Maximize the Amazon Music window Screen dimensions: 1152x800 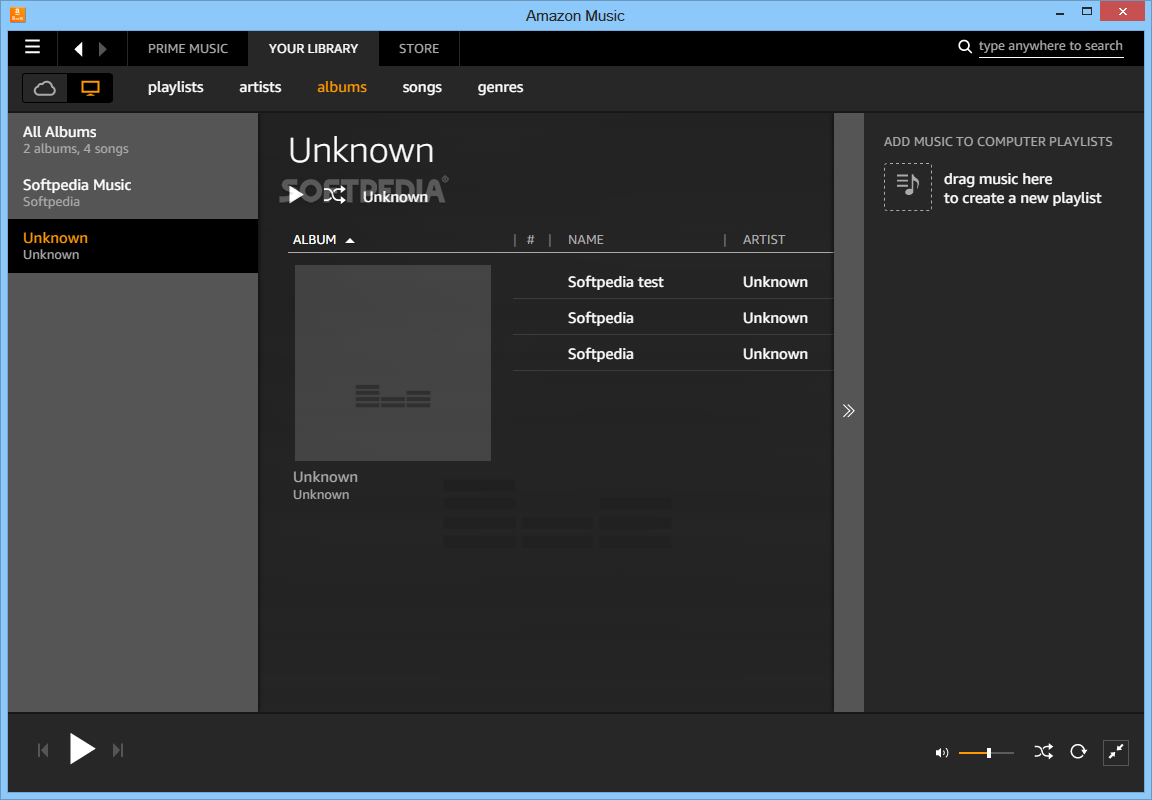coord(1087,11)
